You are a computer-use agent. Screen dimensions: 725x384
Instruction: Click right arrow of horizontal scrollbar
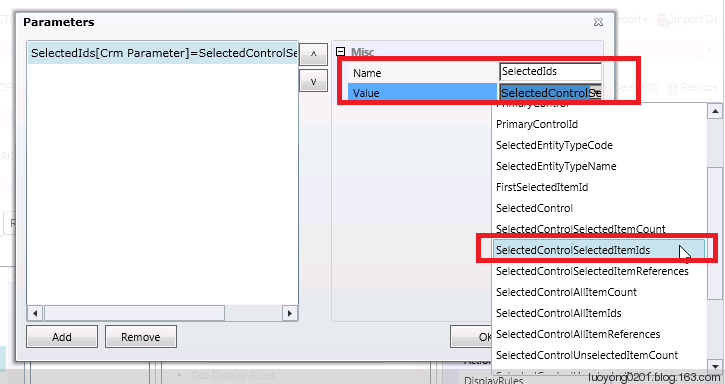tap(289, 313)
